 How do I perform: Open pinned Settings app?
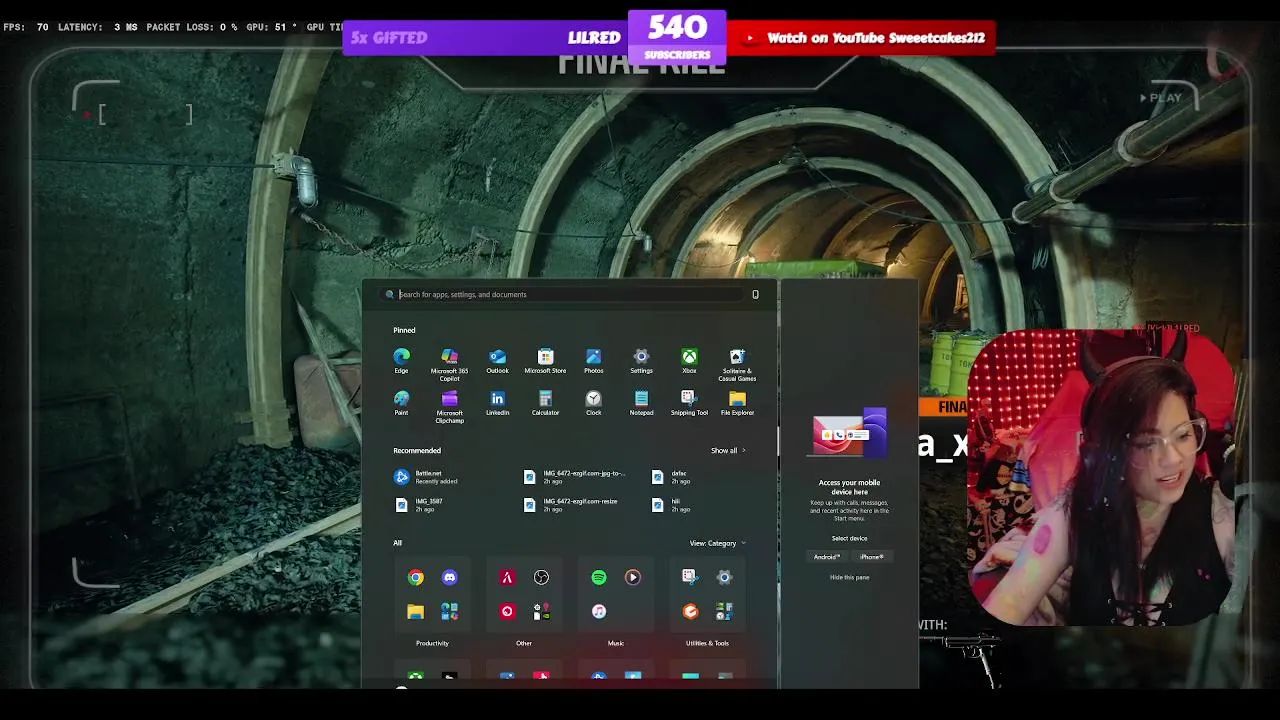tap(641, 361)
